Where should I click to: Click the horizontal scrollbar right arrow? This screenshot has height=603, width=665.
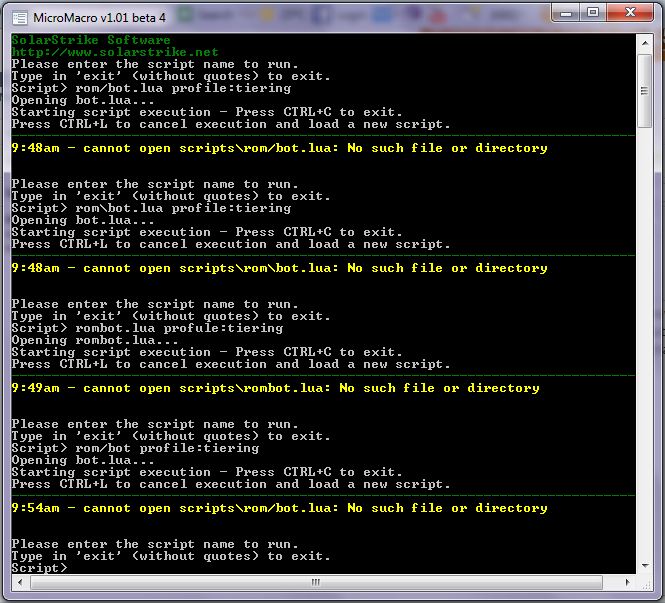coord(628,582)
